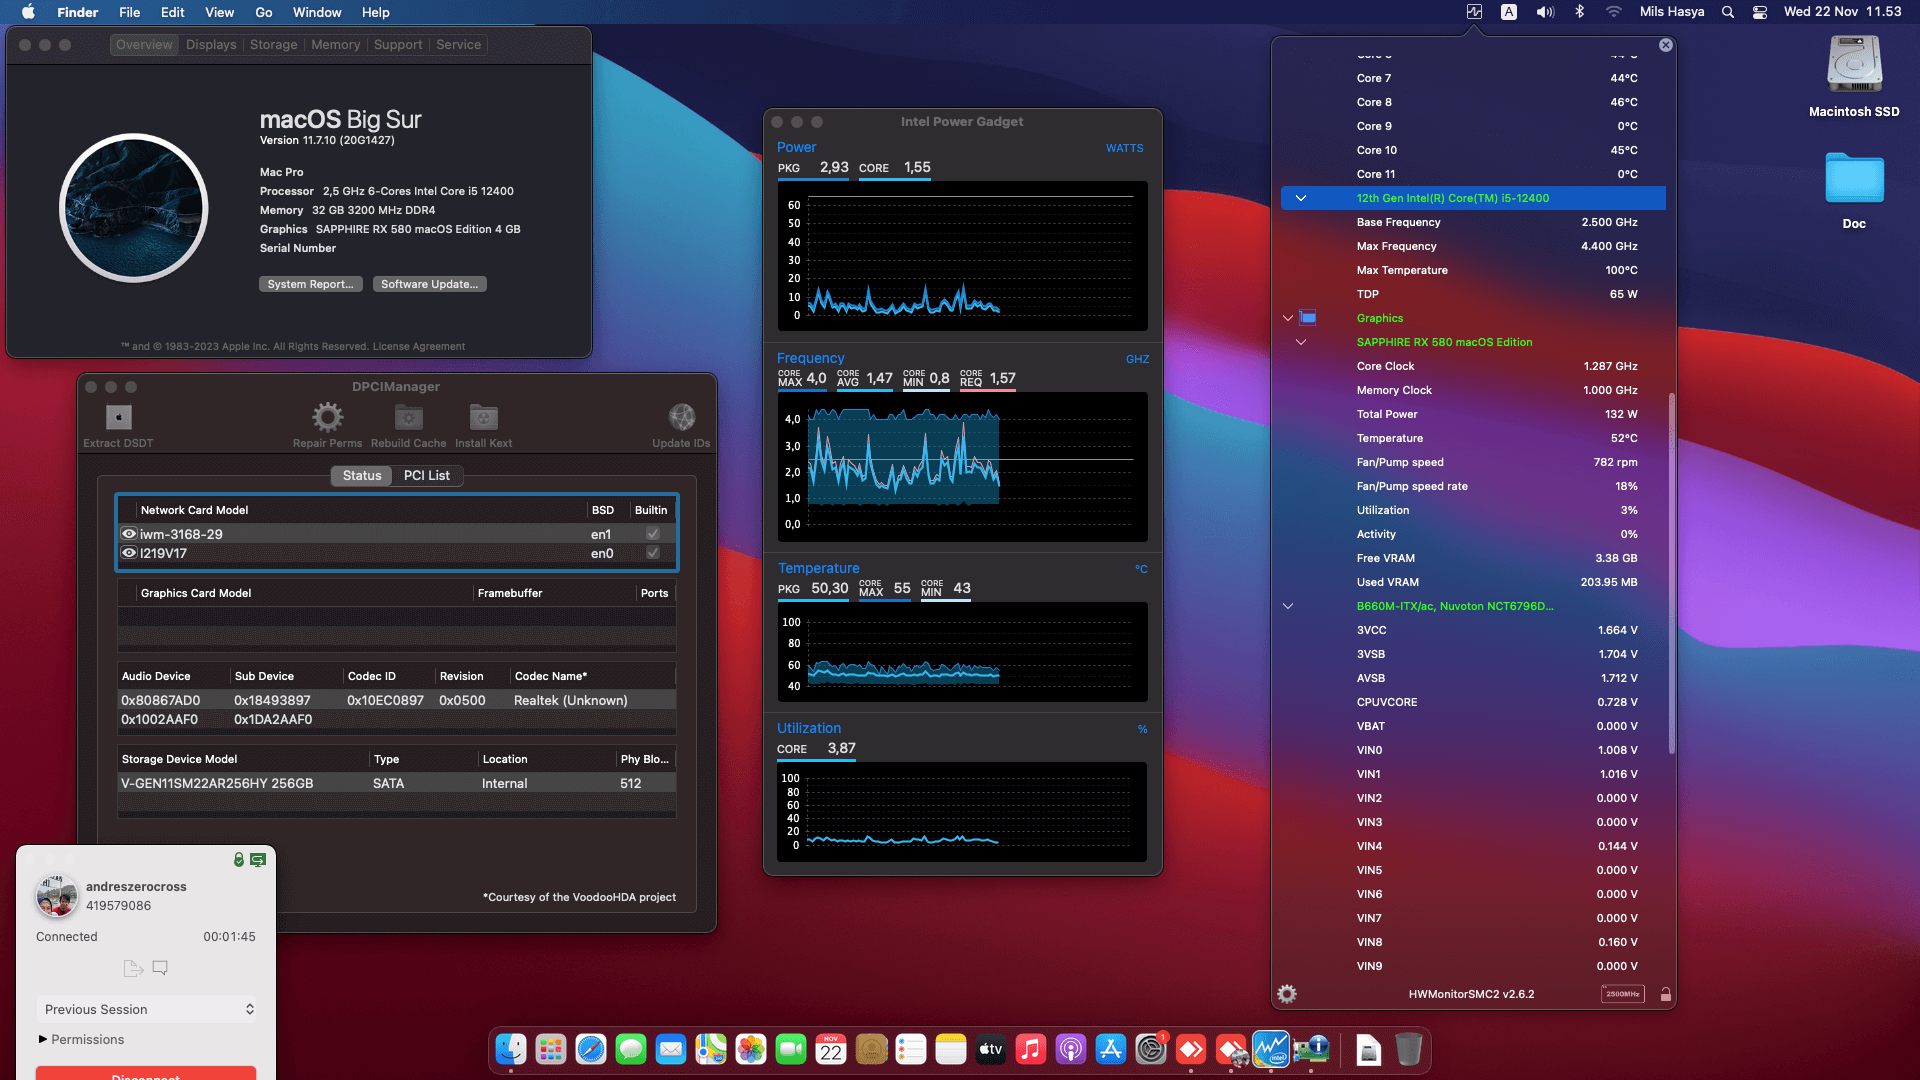Open the Macintosh SSD desktop drive
This screenshot has width=1920, height=1080.
1854,77
